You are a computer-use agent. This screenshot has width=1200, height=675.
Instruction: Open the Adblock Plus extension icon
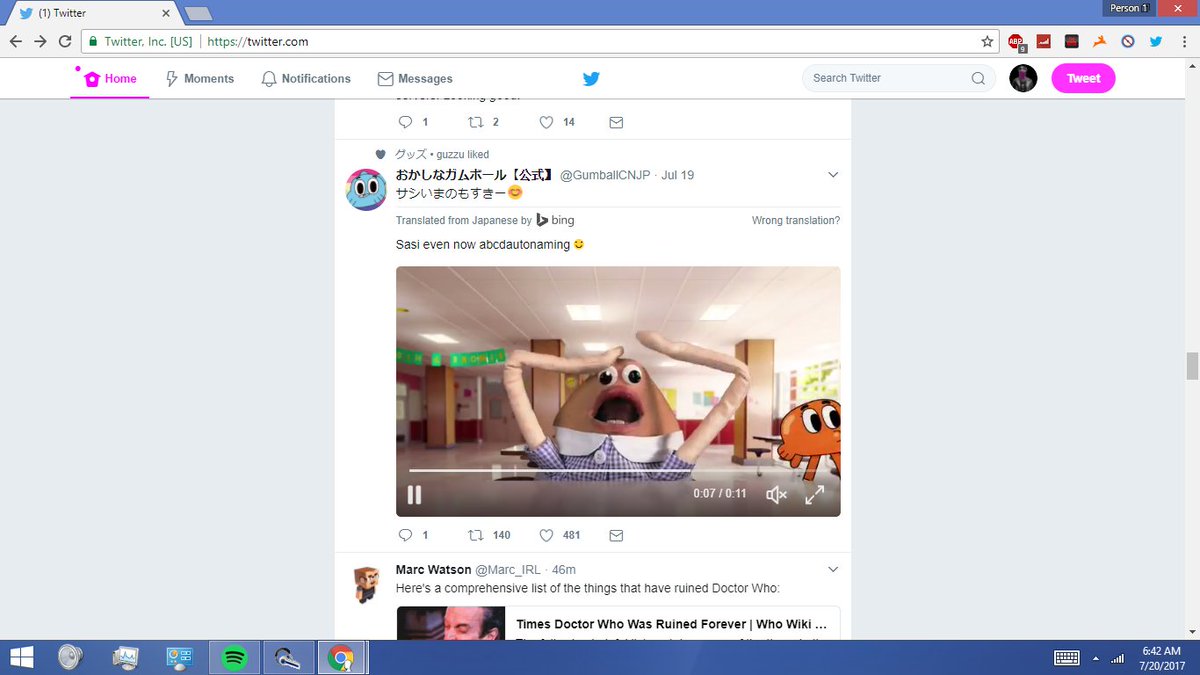tap(1016, 42)
